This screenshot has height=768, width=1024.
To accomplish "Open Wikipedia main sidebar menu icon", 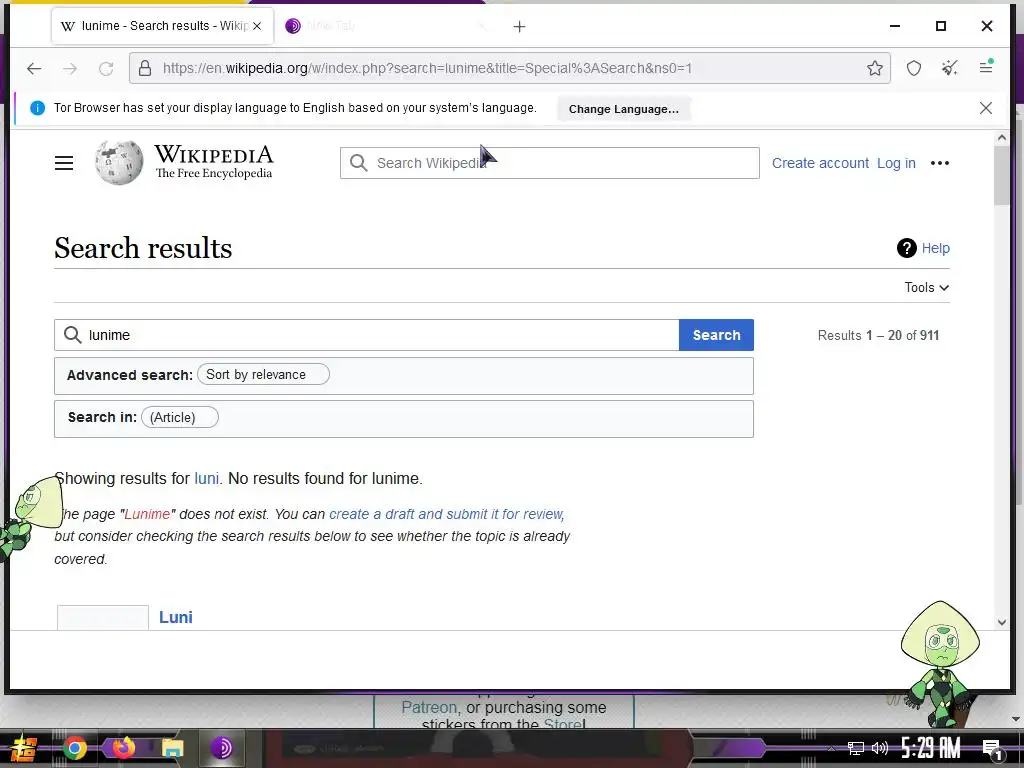I will (64, 163).
